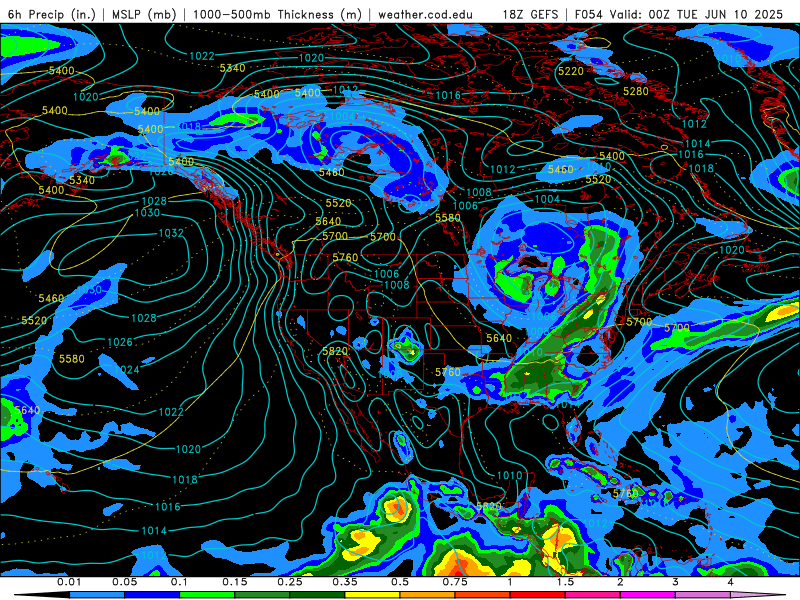
Task: Click the 3 legend value
Action: point(675,582)
